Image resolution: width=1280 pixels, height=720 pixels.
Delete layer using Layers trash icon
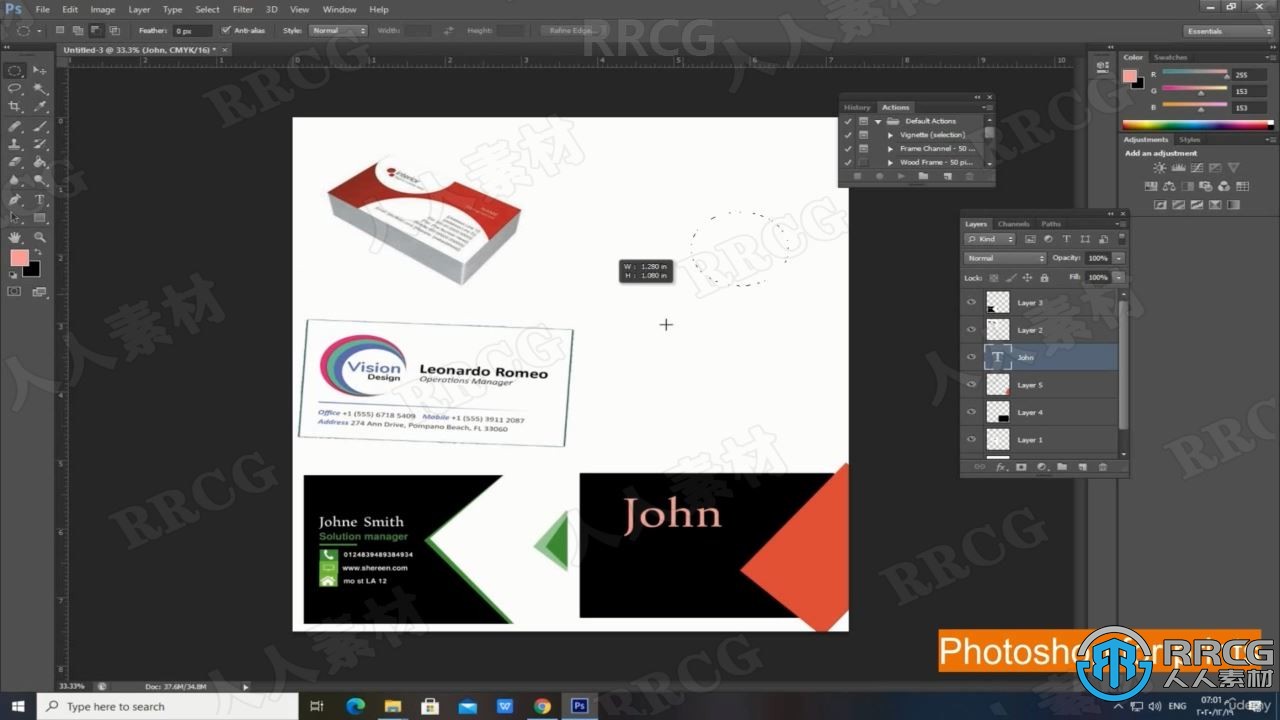[x=1103, y=467]
